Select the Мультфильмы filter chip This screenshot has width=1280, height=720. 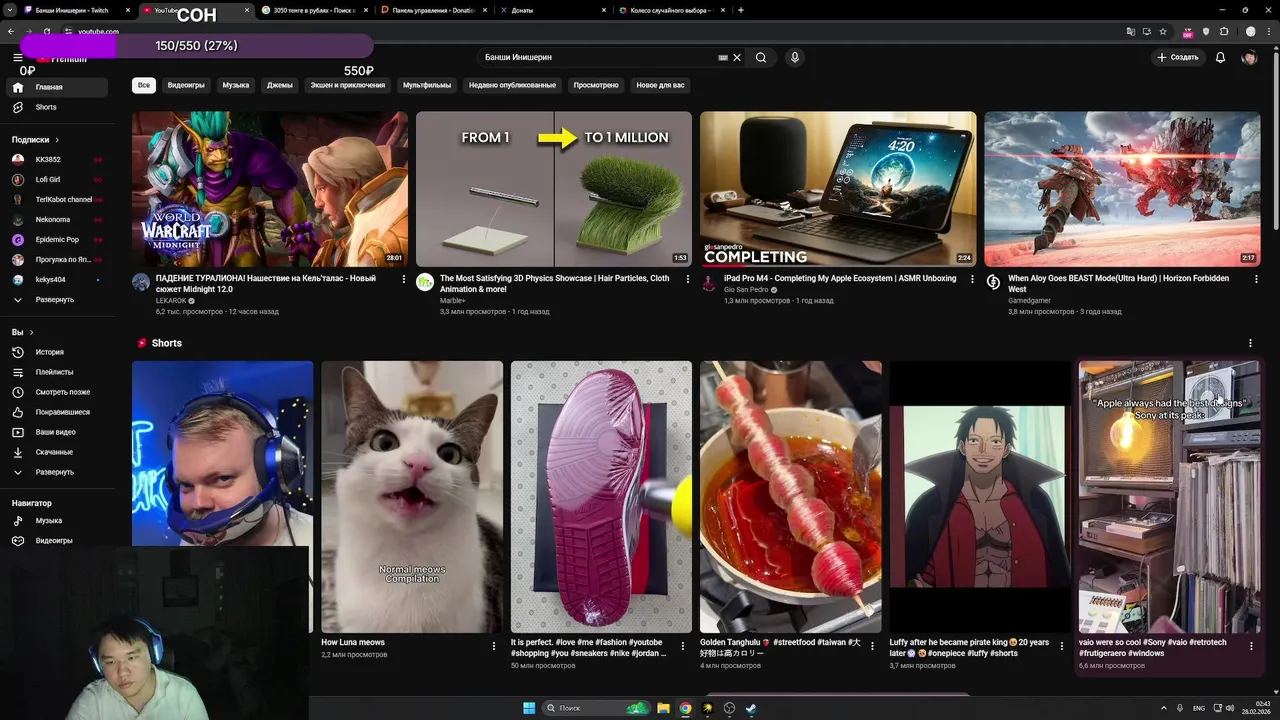click(x=427, y=85)
